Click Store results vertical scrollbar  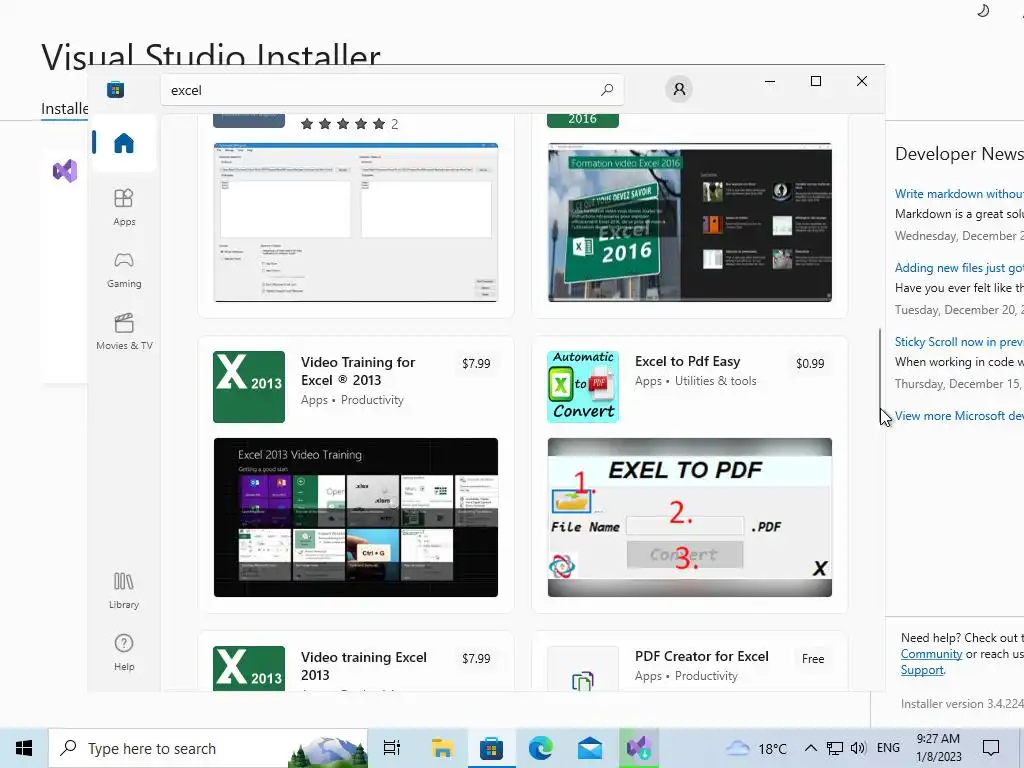coord(880,369)
